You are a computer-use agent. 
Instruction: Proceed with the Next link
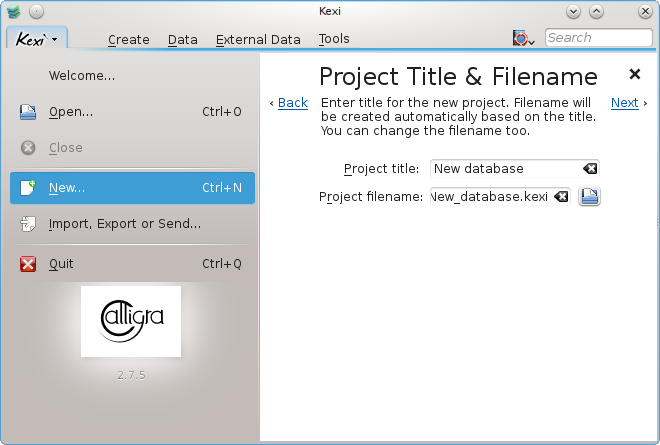(x=625, y=103)
